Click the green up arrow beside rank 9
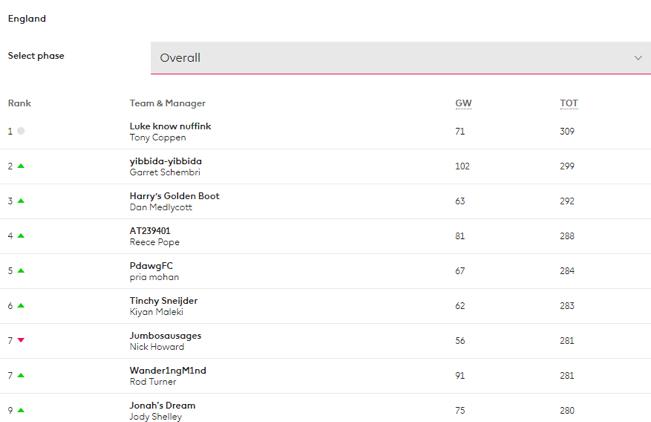The width and height of the screenshot is (651, 422). point(21,410)
